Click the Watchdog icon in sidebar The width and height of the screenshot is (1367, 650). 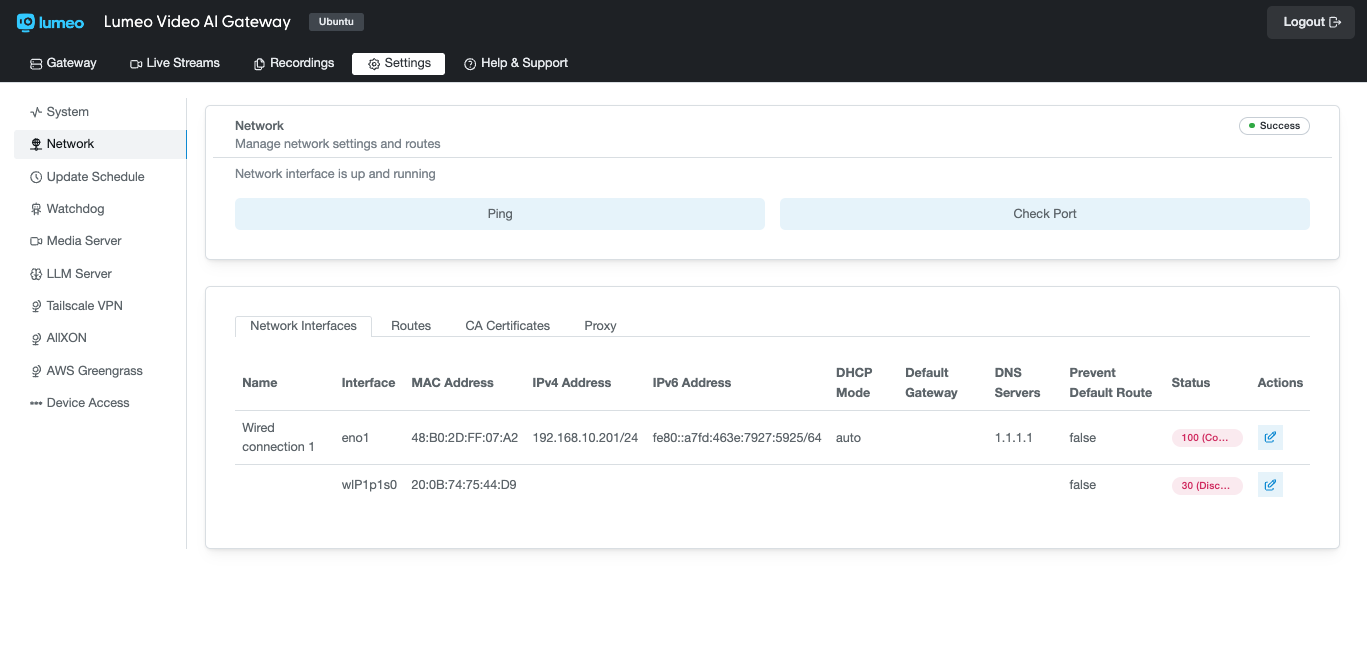pyautogui.click(x=37, y=209)
